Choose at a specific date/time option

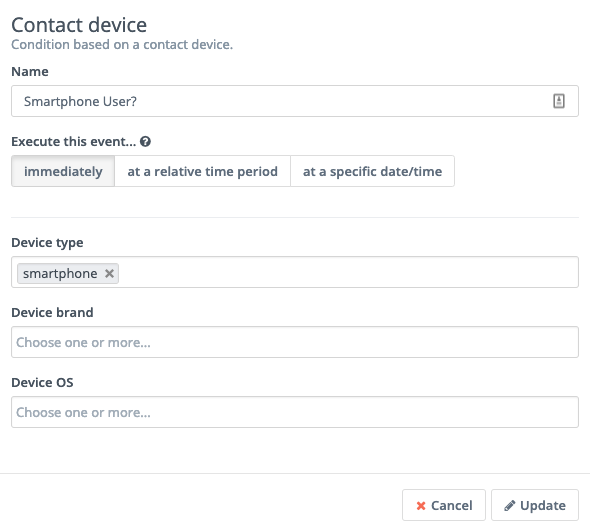(373, 171)
